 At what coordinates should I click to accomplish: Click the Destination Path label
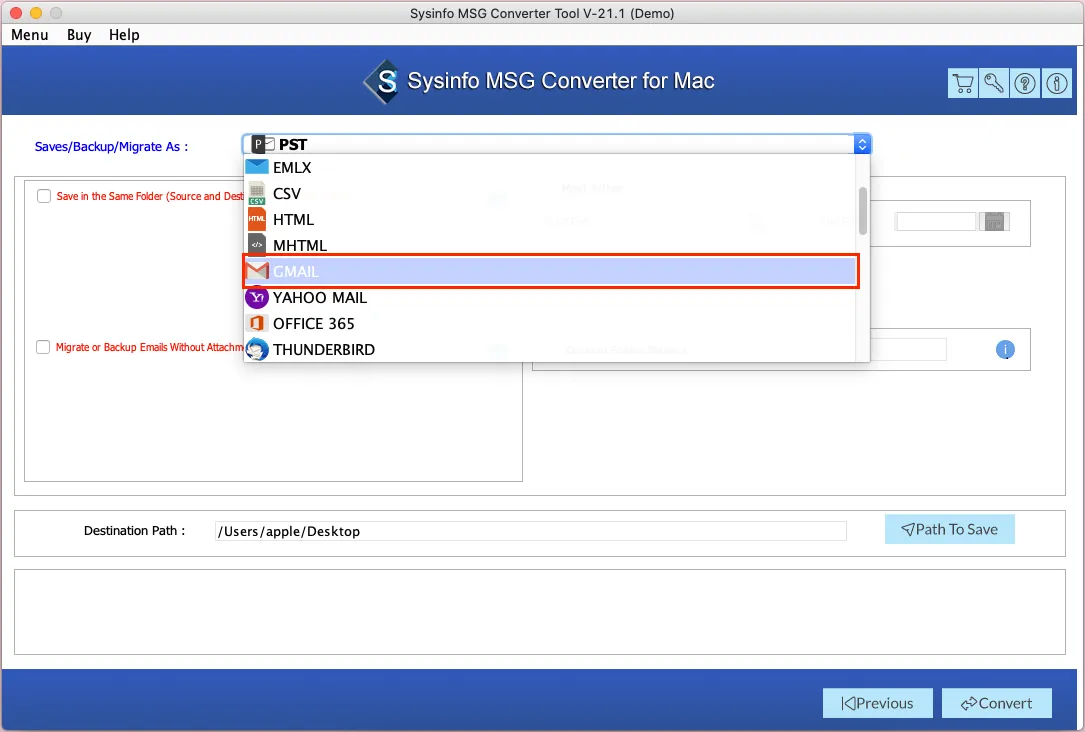coord(134,531)
